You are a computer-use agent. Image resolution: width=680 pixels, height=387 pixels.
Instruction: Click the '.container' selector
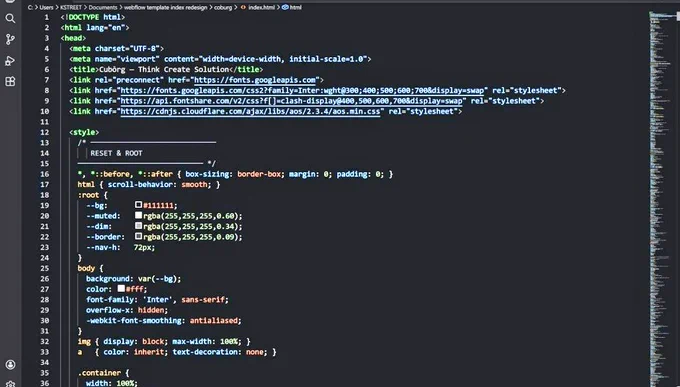[x=99, y=373]
